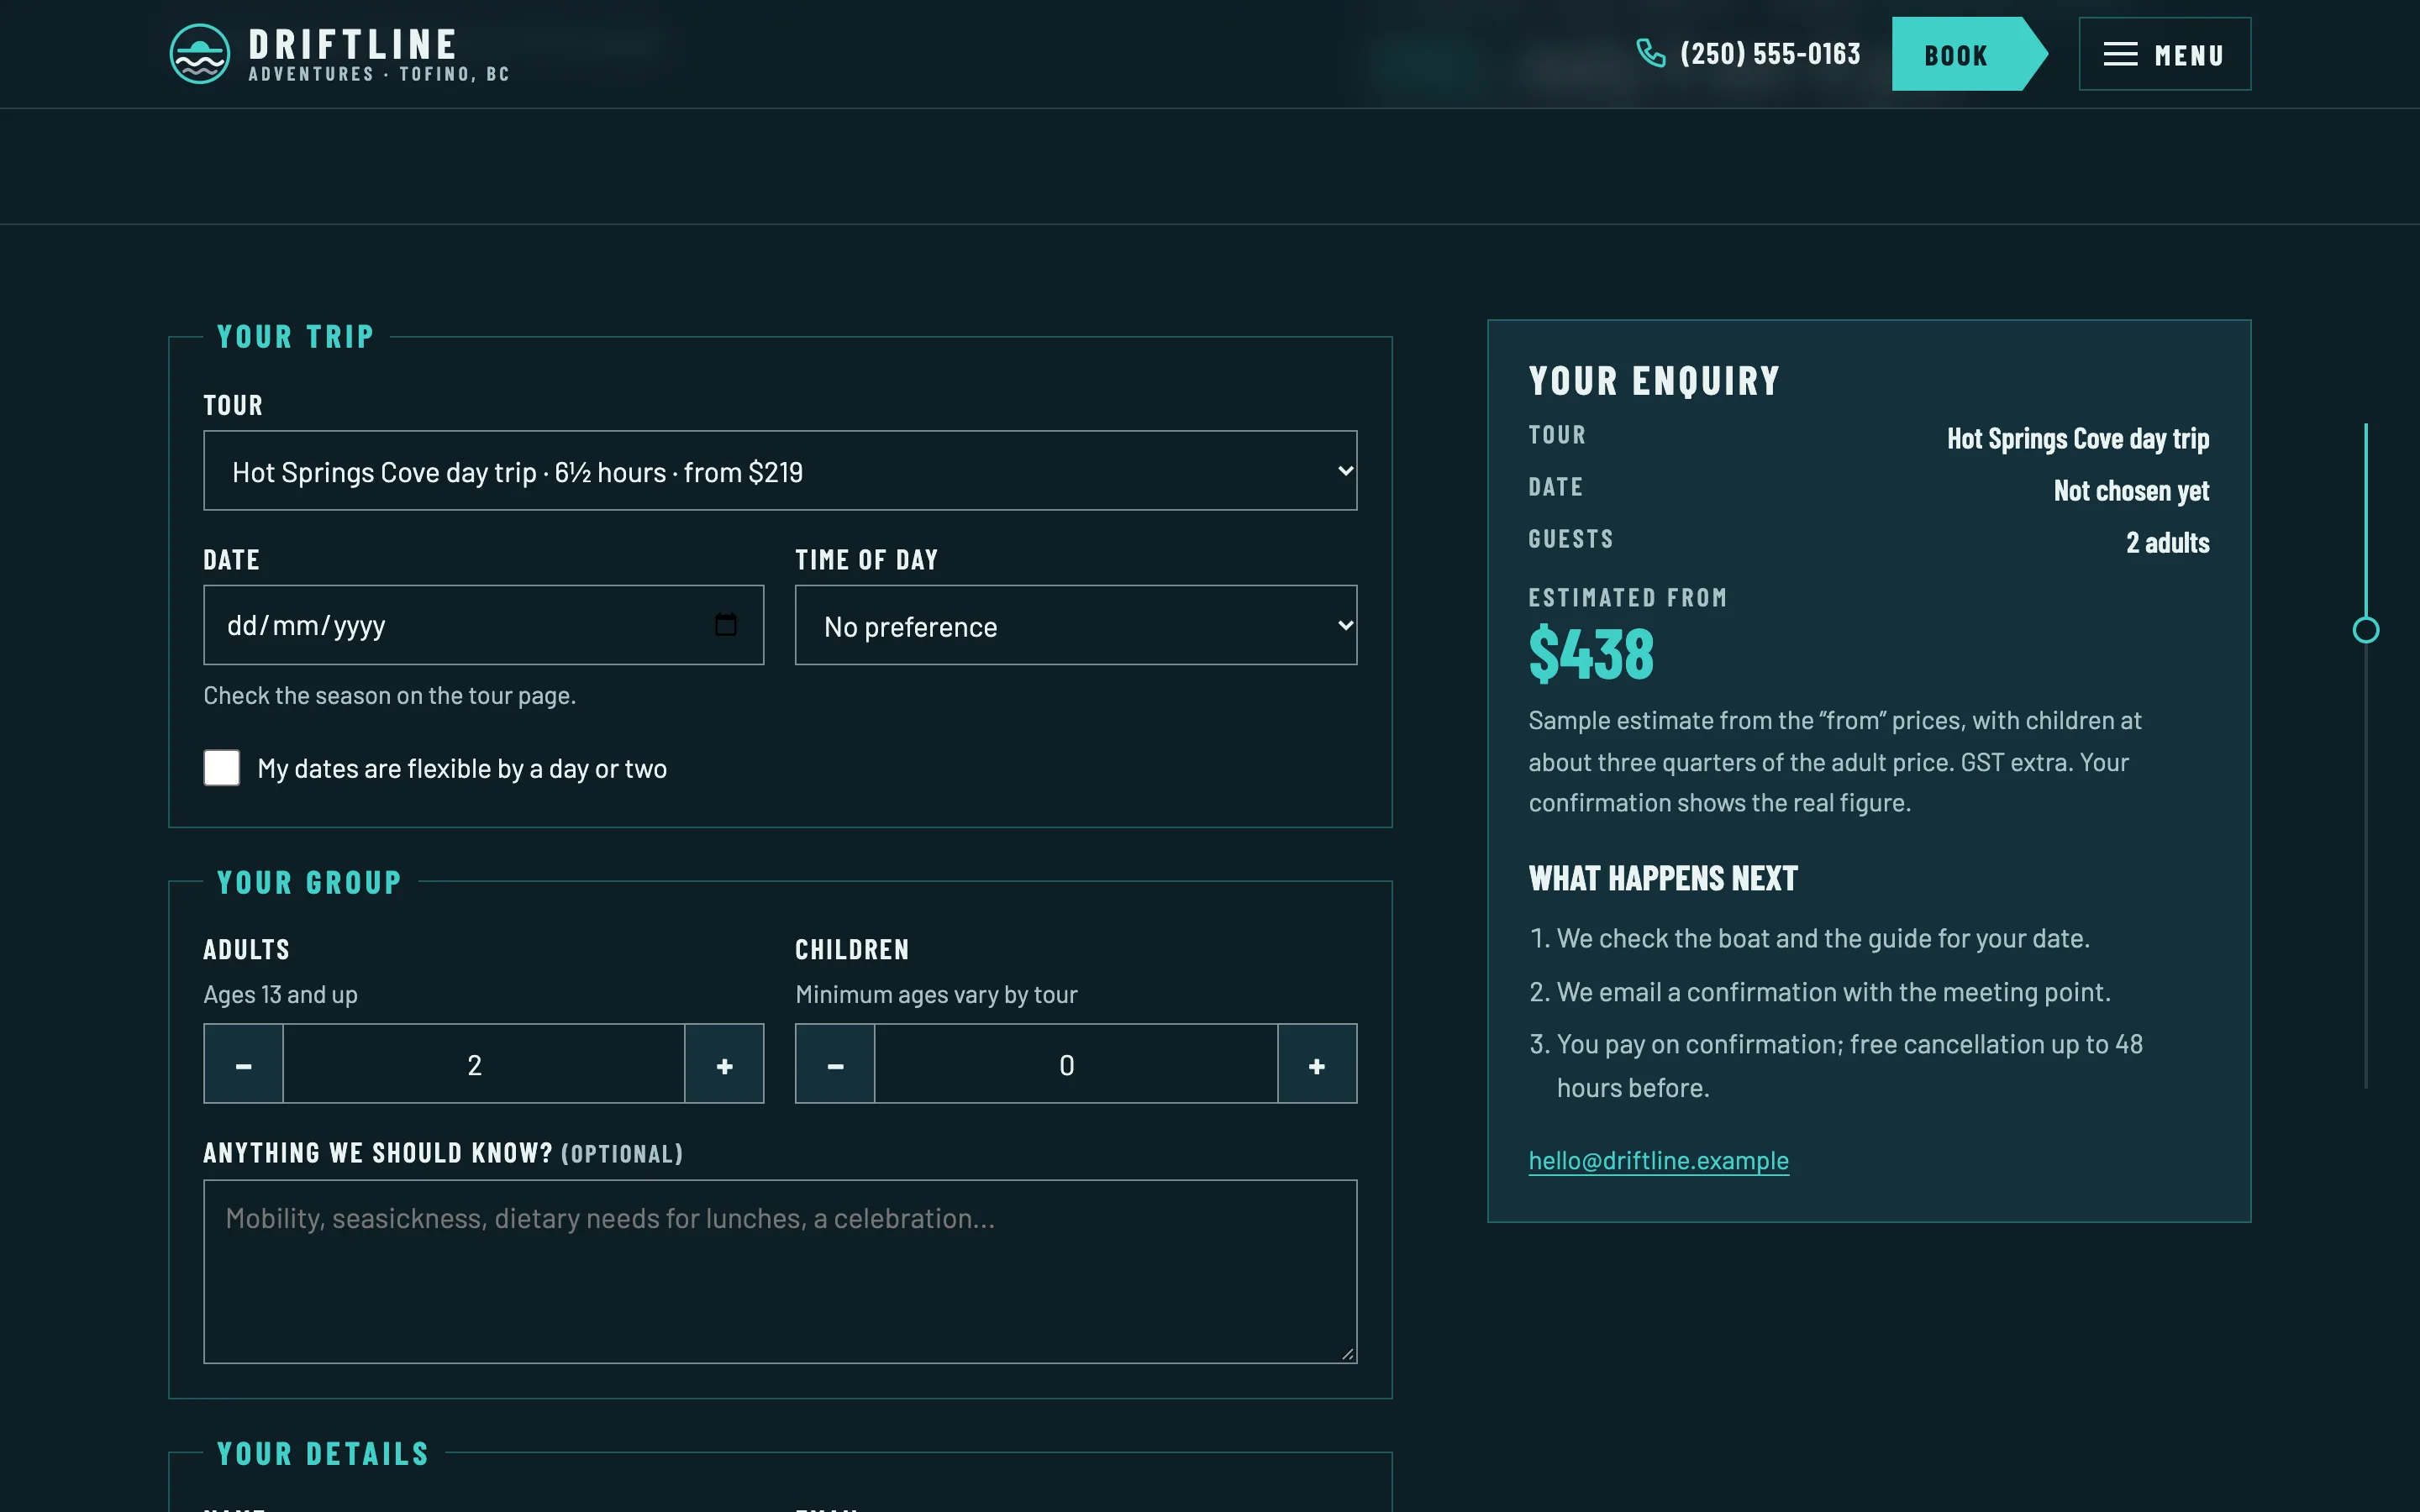Click the 'Your Enquiry' heading
This screenshot has height=1512, width=2420.
coord(1654,381)
